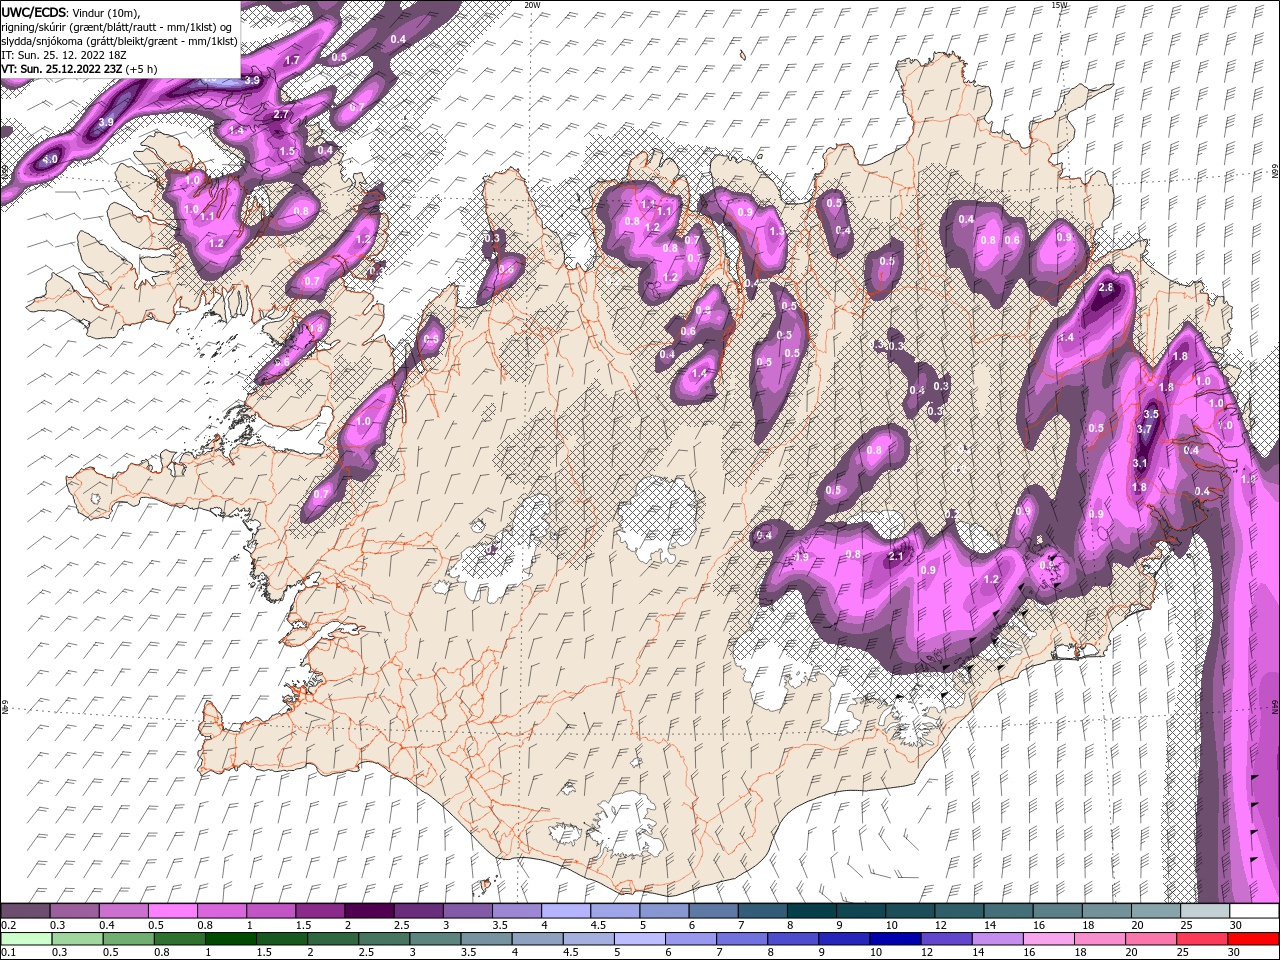This screenshot has height=960, width=1280.
Task: Click the 'UWC/ECDS: Vindur (10m),' title line
Action: (x=71, y=12)
